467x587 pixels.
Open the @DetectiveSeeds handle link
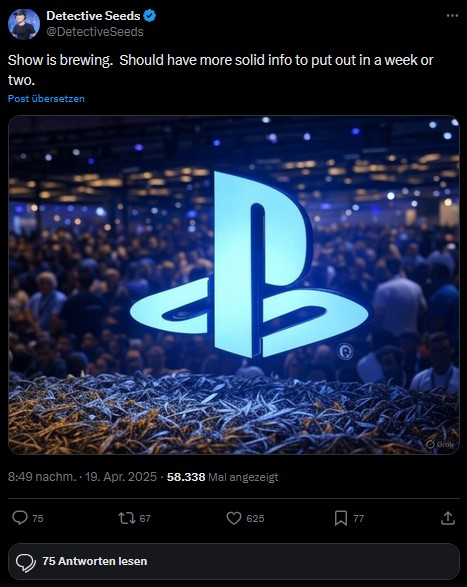coord(95,32)
